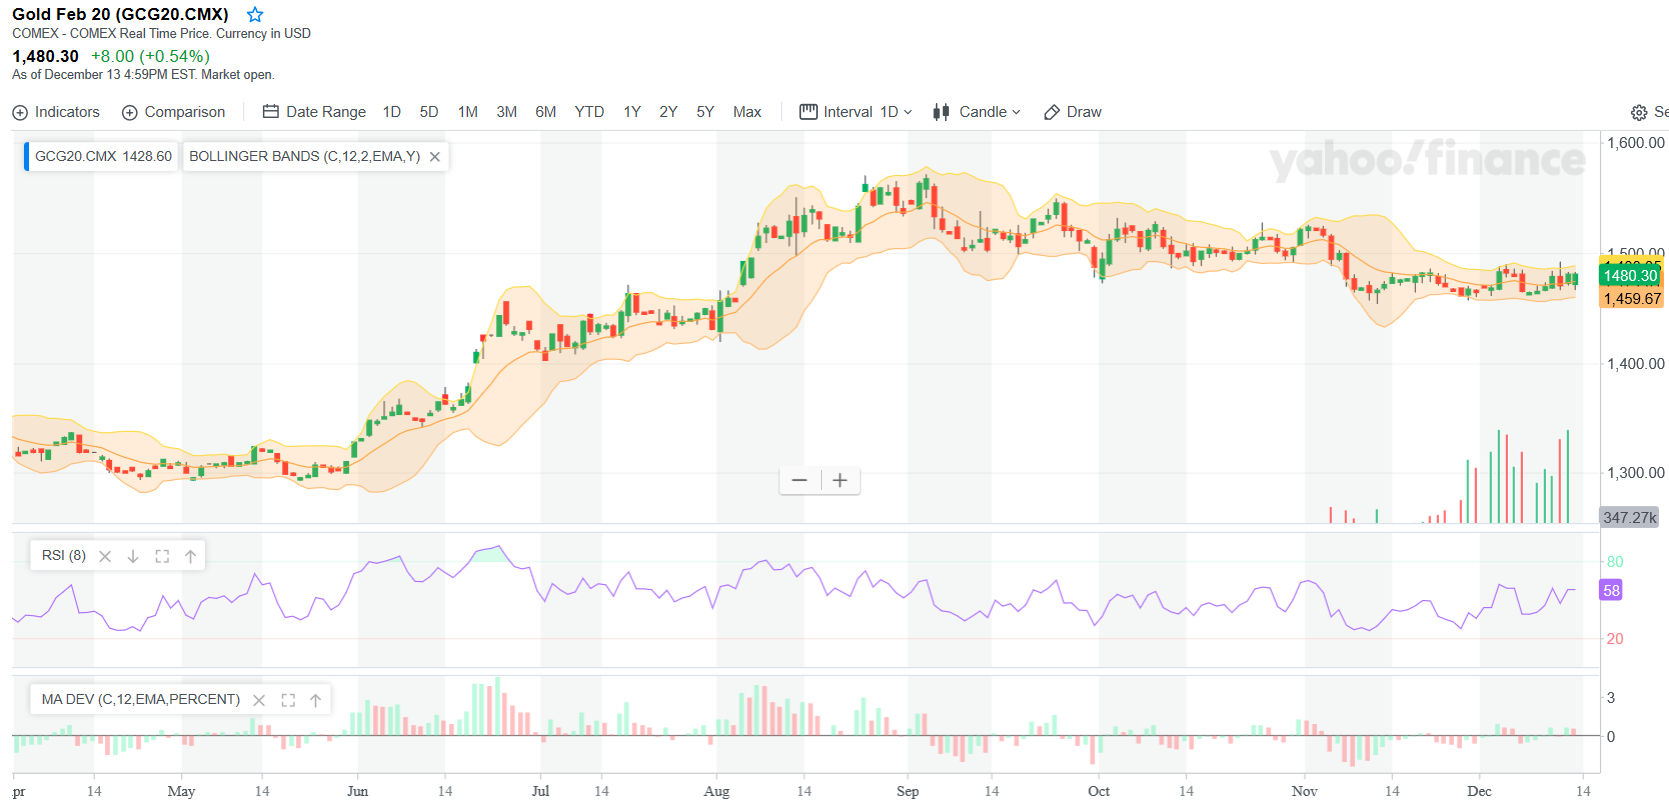Remove the Bollinger Bands indicator
Screen dimensions: 1669x812
tap(435, 157)
